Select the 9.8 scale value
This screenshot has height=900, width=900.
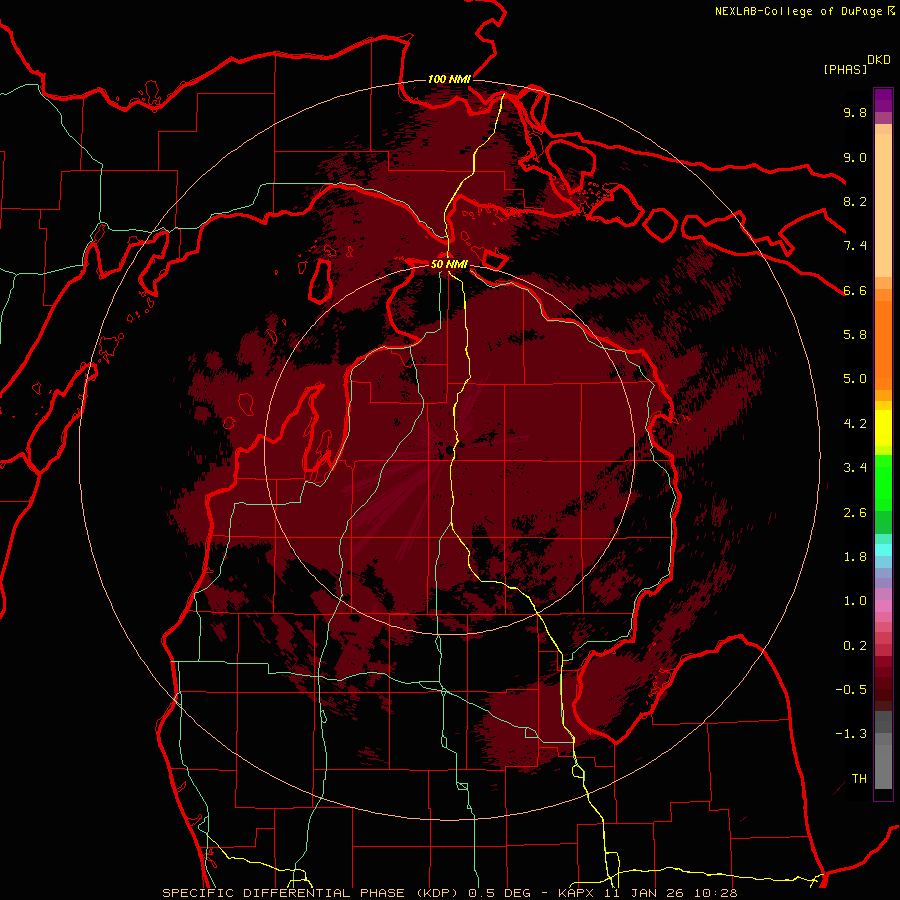pos(855,112)
